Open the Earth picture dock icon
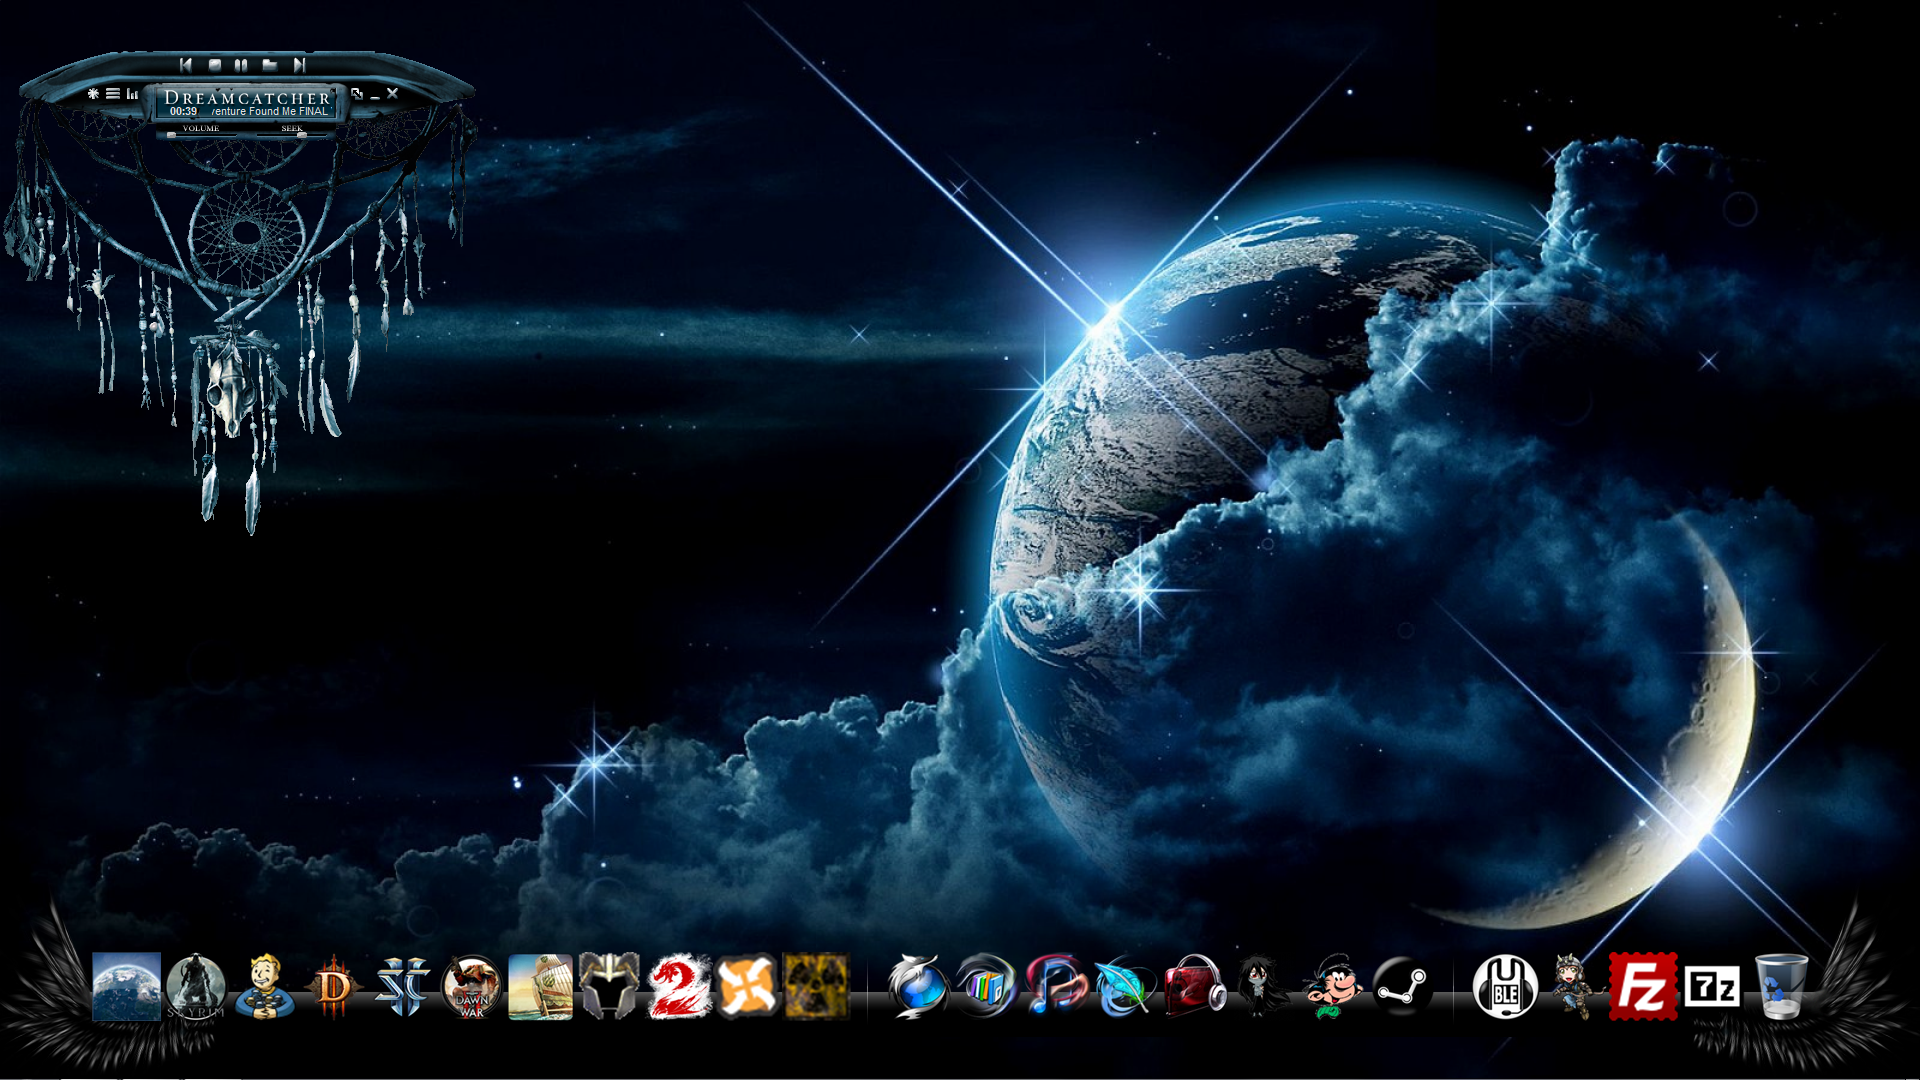The height and width of the screenshot is (1080, 1920). point(127,986)
